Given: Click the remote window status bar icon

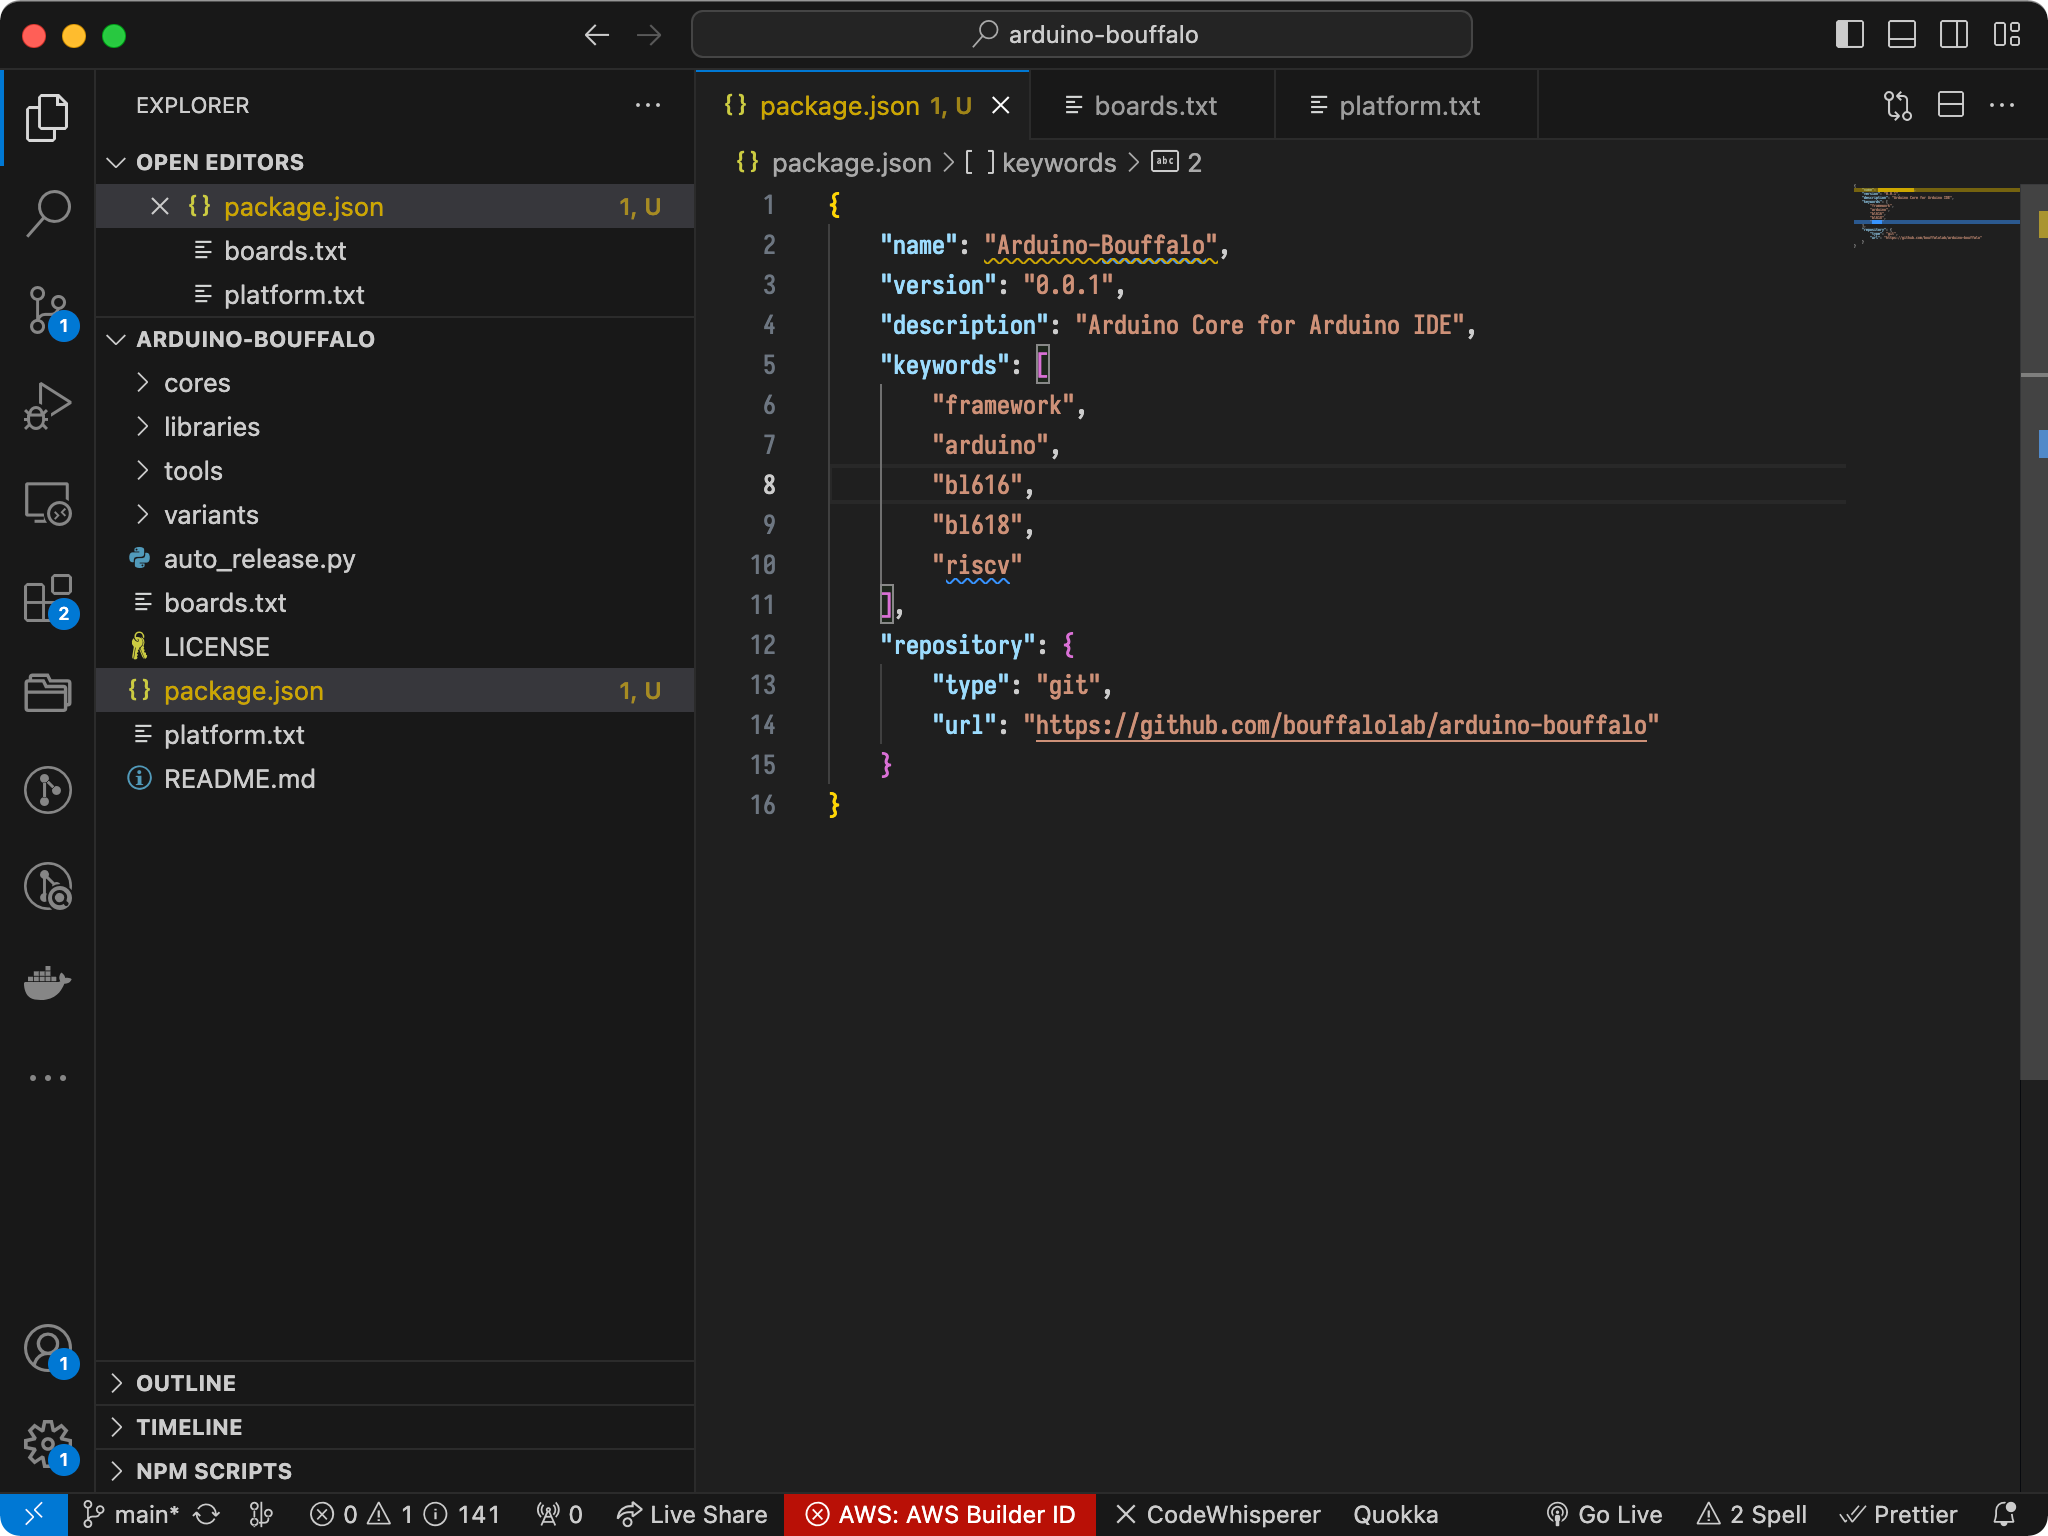Looking at the screenshot, I should point(33,1515).
